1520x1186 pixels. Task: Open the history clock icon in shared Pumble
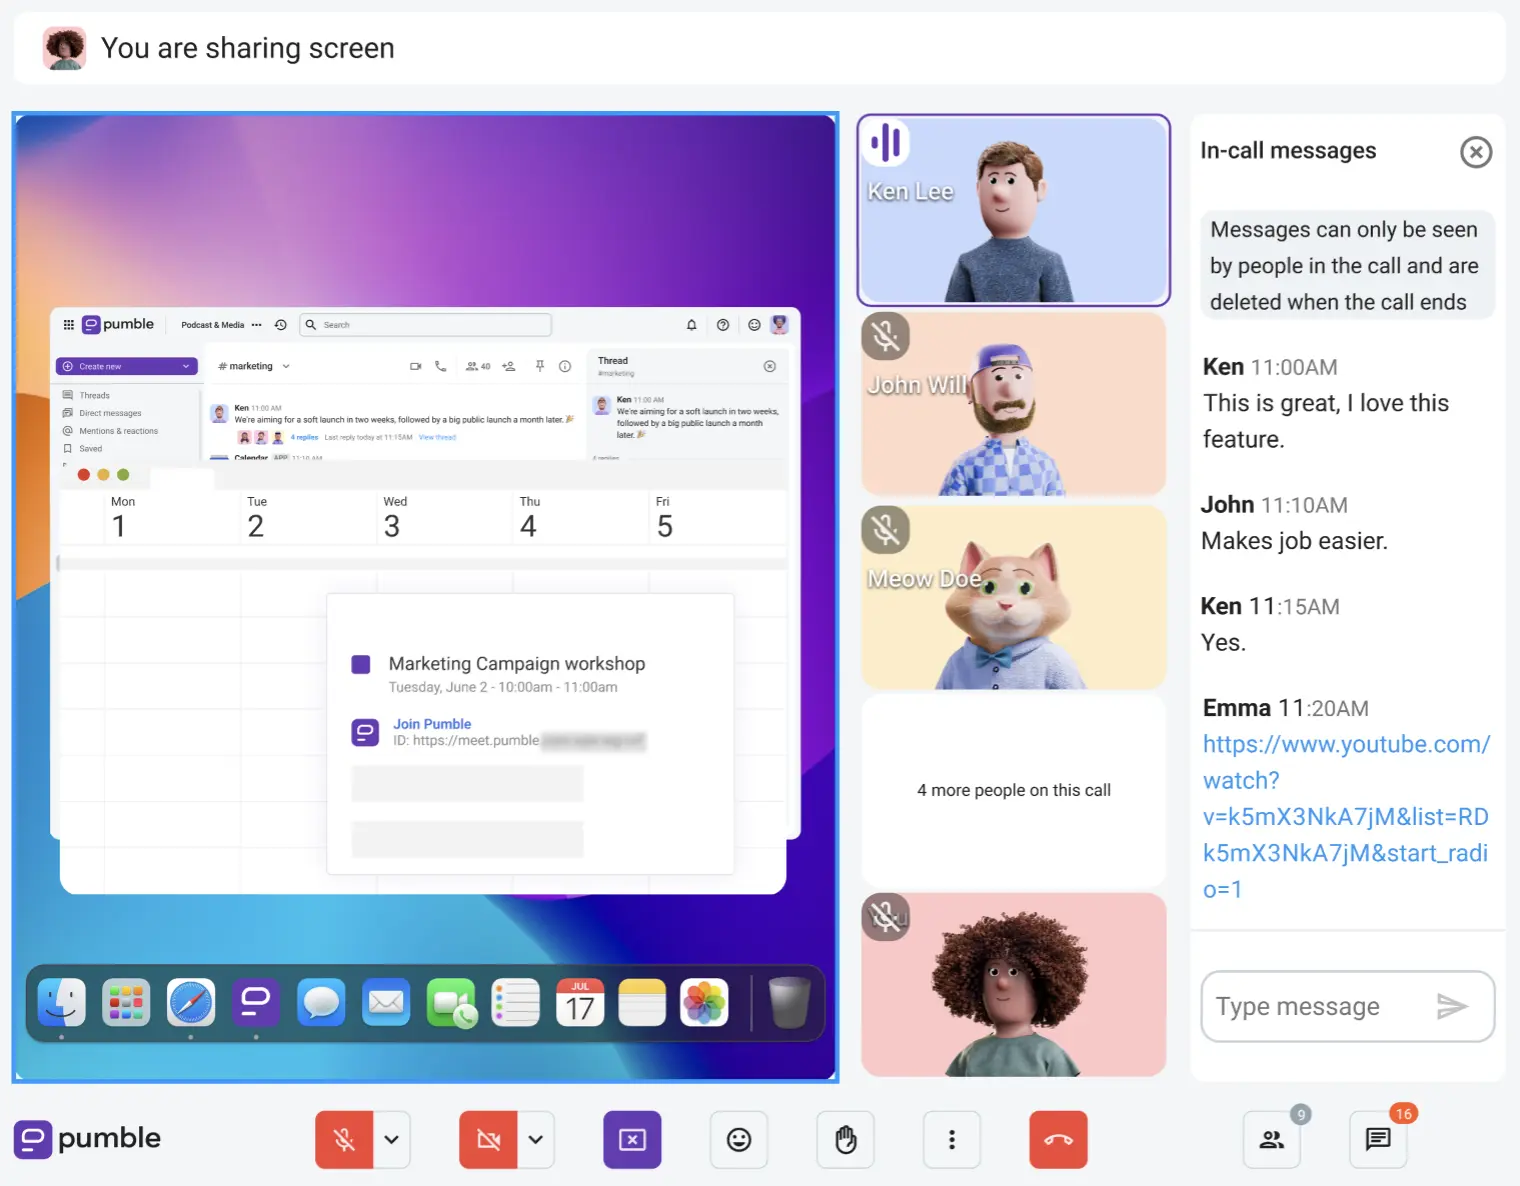281,325
